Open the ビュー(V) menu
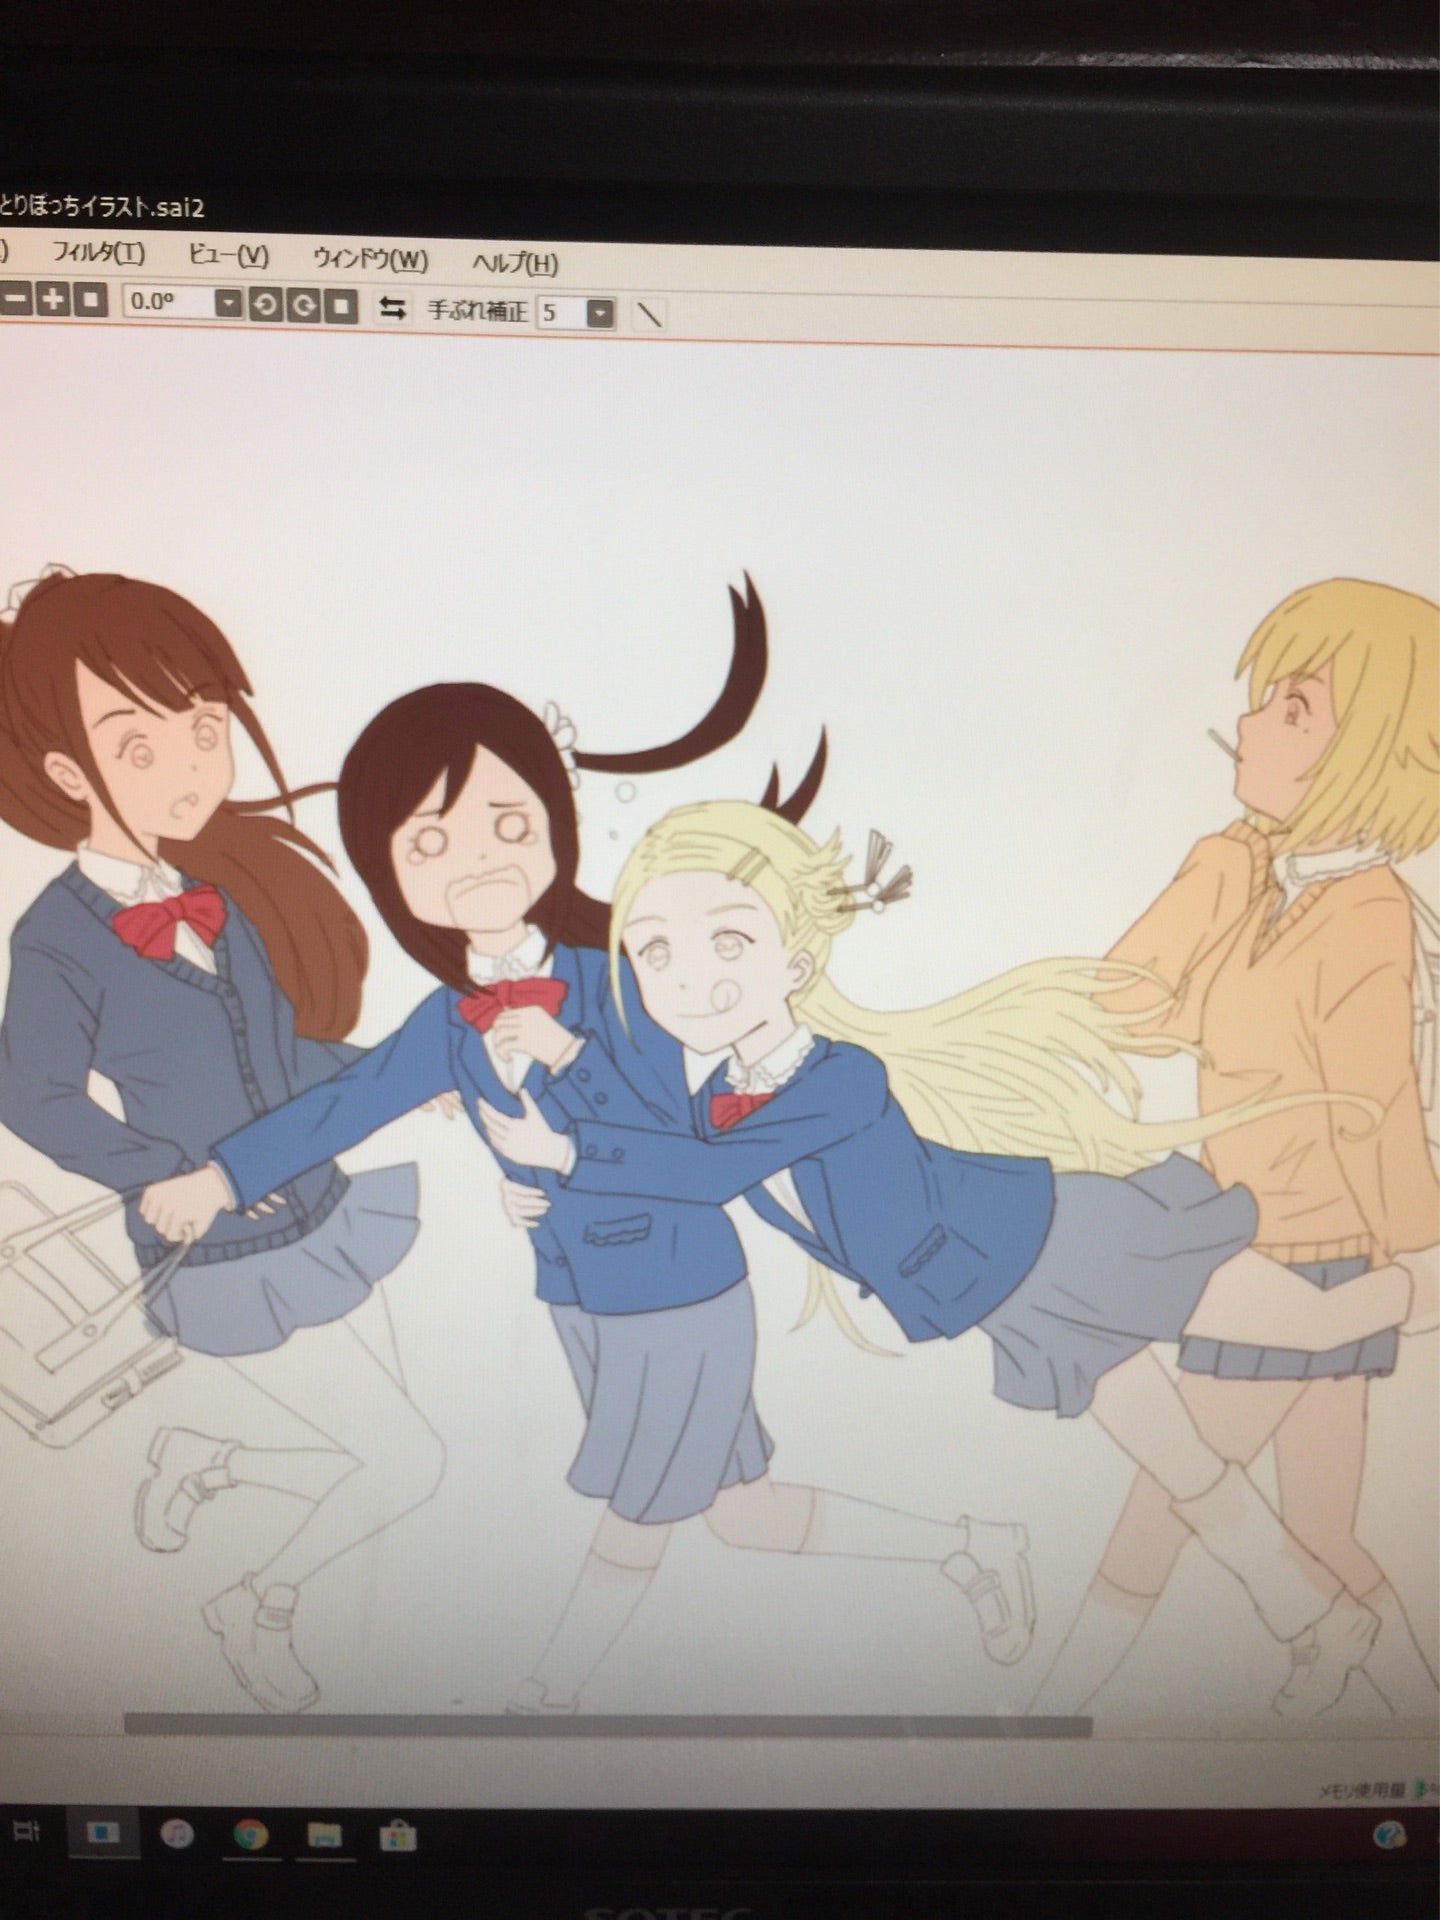1440x1920 pixels. (228, 256)
